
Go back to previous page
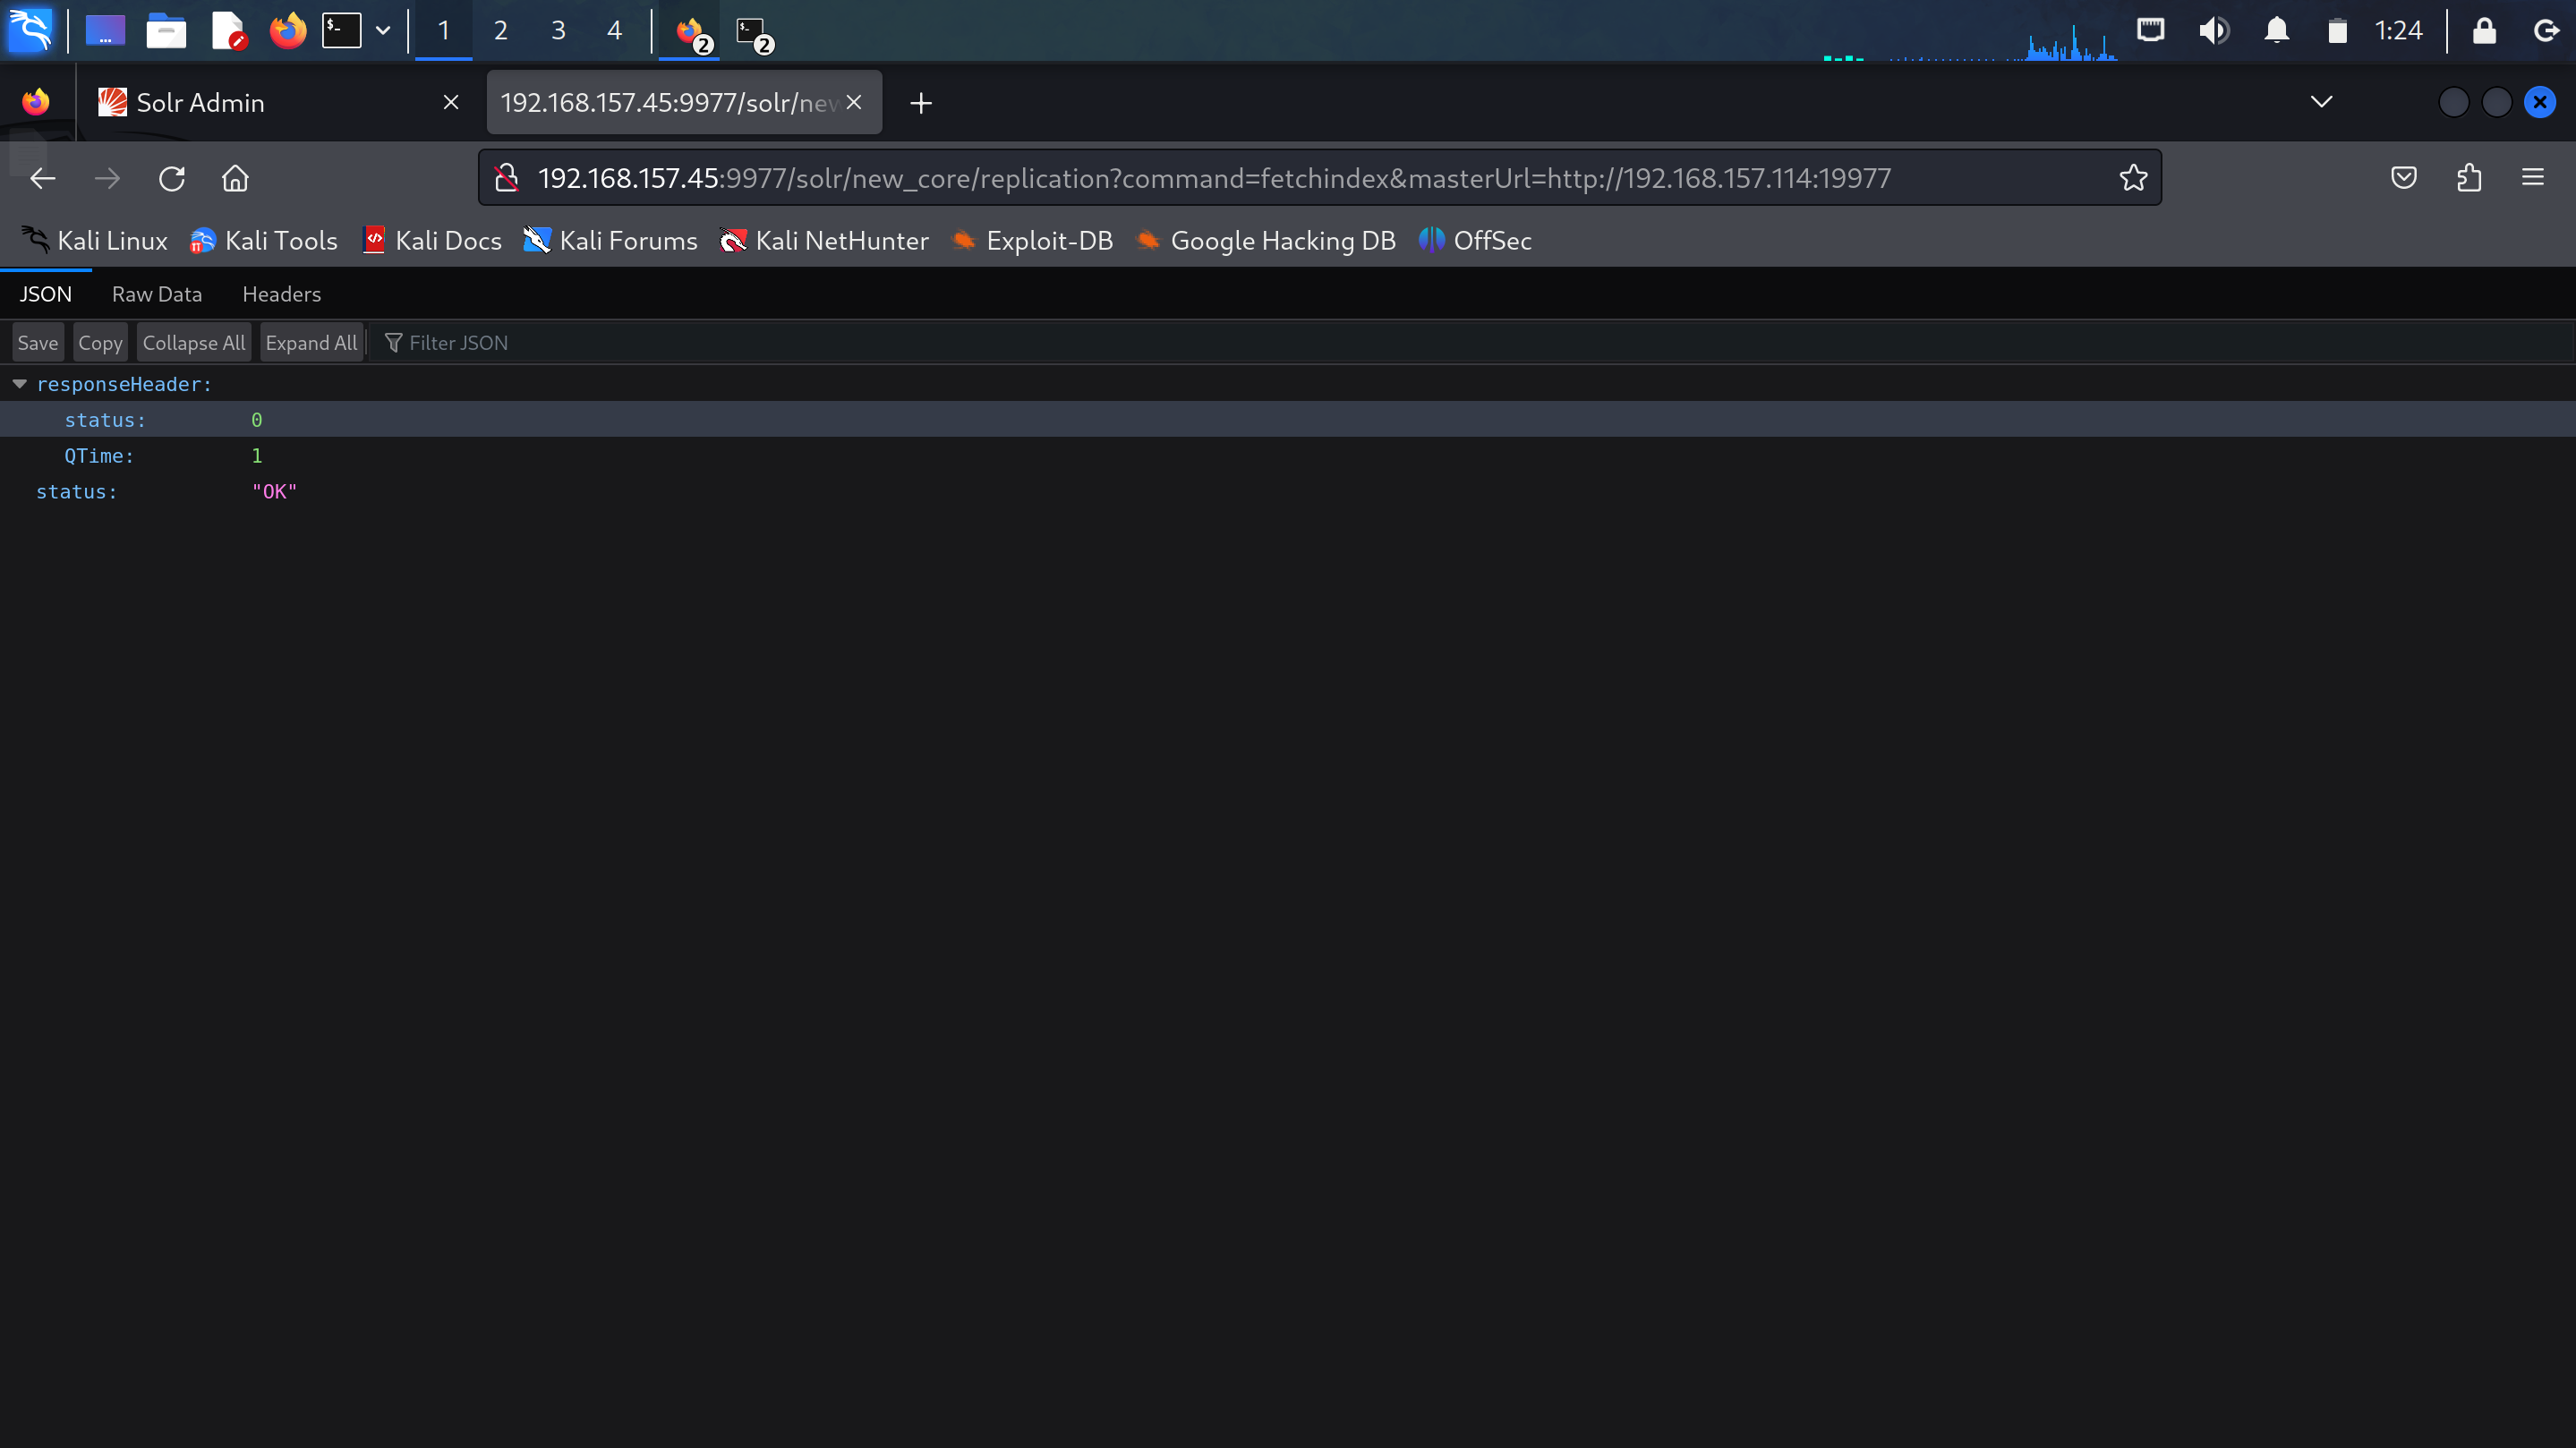click(x=42, y=178)
